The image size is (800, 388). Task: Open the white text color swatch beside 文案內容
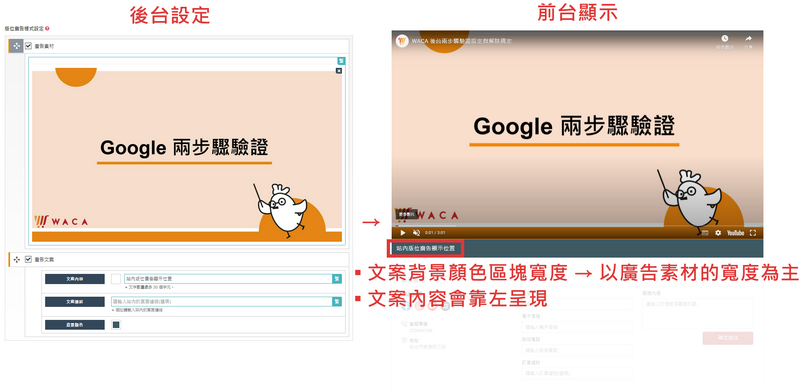click(x=116, y=279)
